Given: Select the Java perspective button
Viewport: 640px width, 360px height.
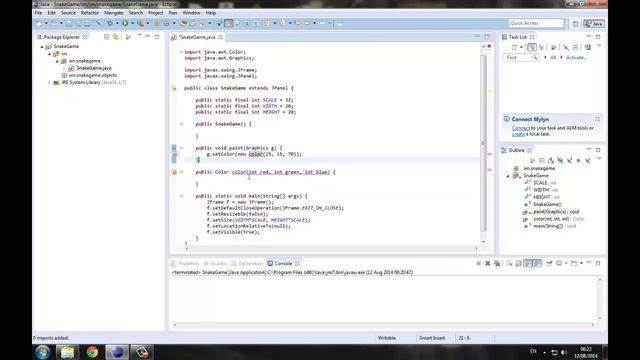Looking at the screenshot, I should [x=594, y=24].
